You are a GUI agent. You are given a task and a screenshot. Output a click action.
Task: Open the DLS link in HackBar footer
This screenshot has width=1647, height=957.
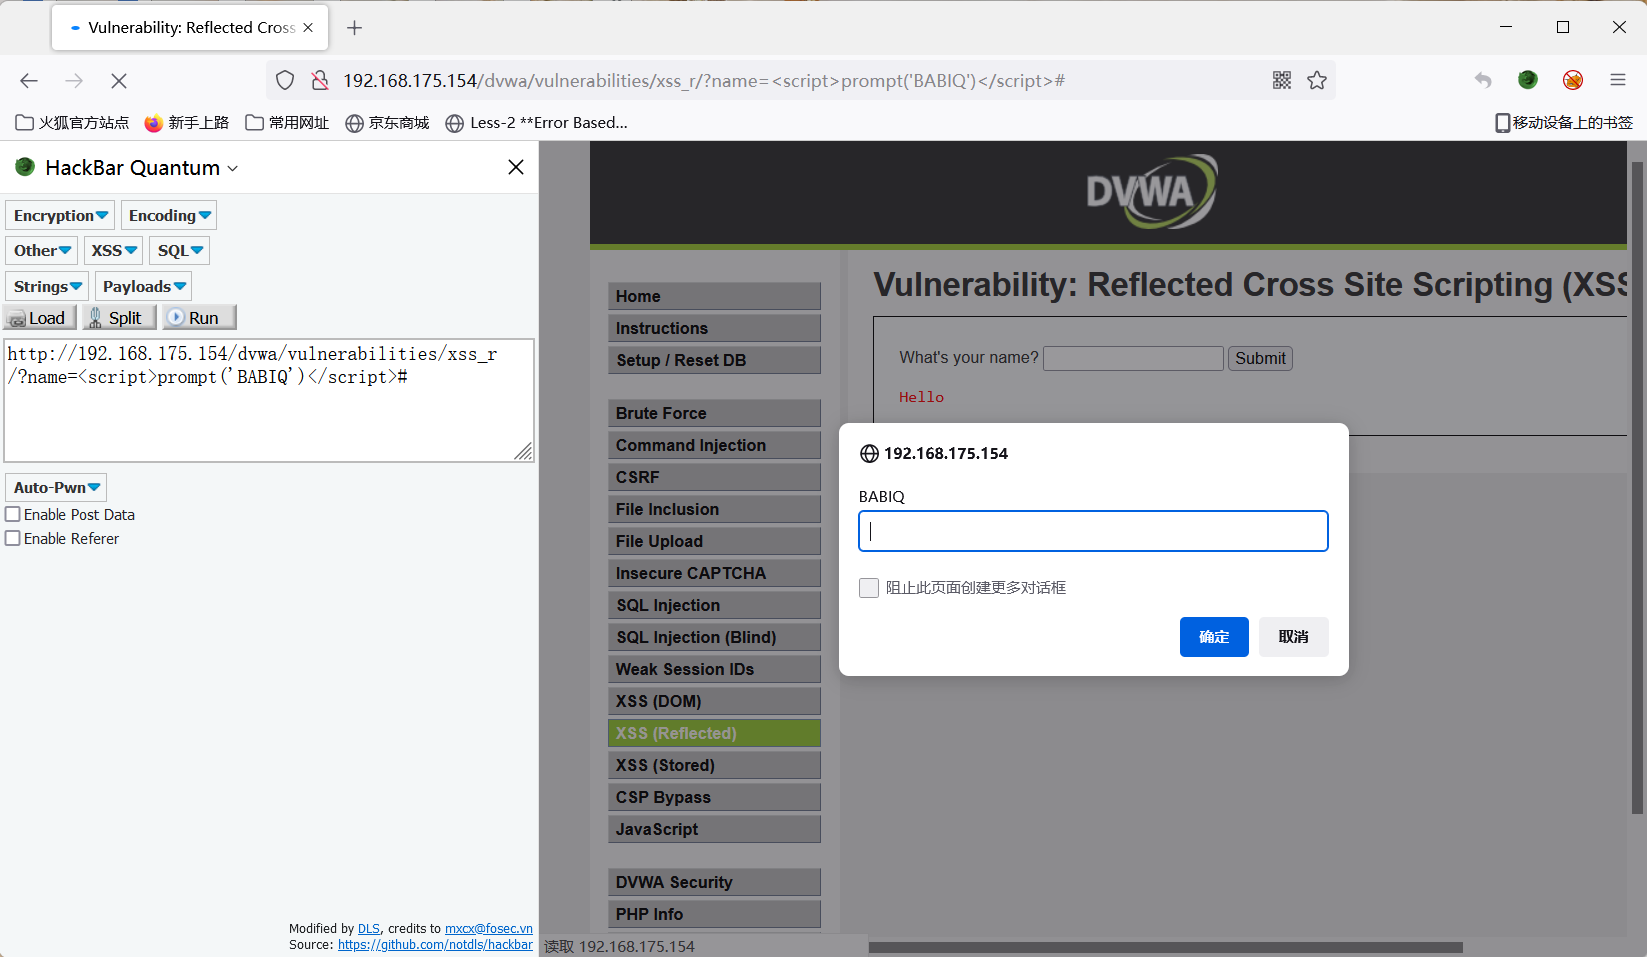click(x=369, y=929)
